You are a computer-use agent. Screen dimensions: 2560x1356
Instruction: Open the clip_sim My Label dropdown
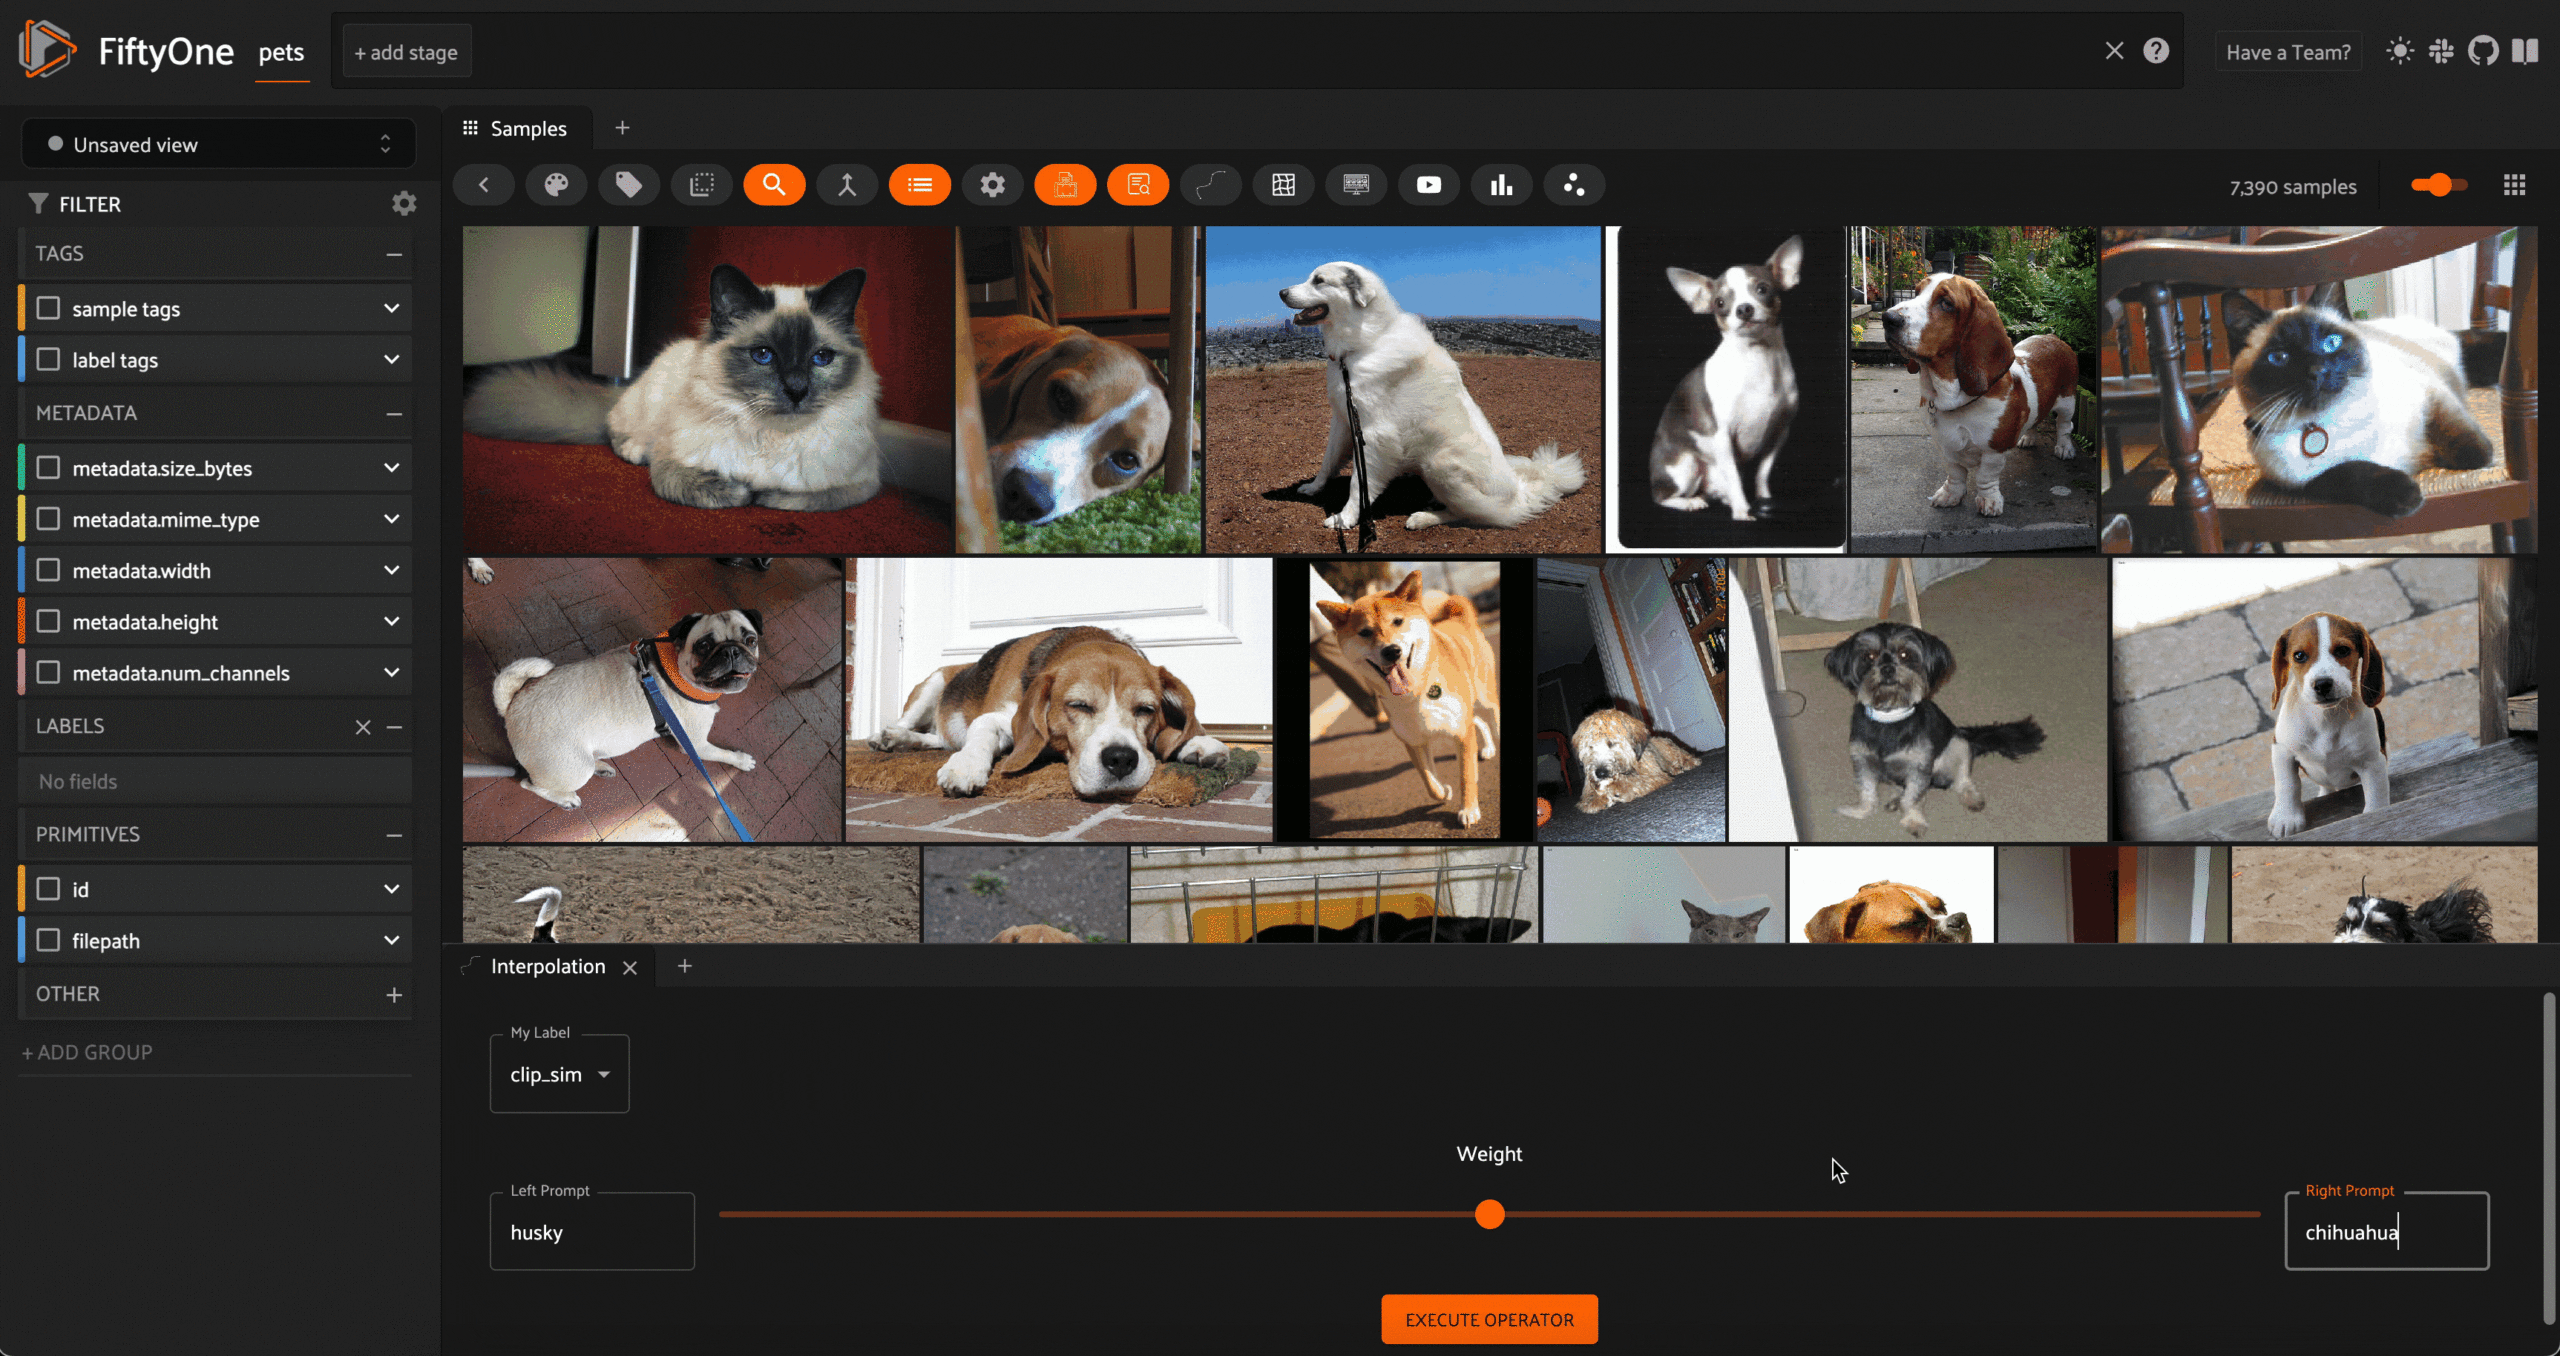pos(559,1074)
